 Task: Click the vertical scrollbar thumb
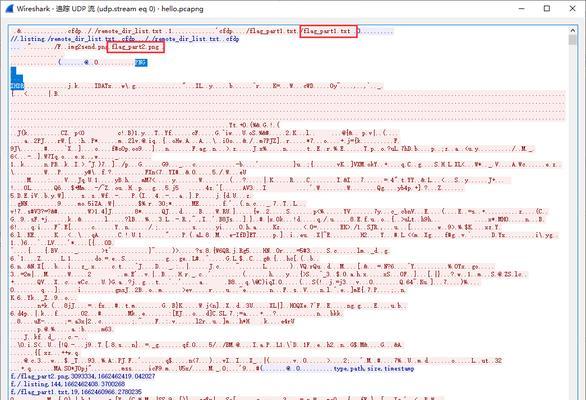[x=572, y=40]
